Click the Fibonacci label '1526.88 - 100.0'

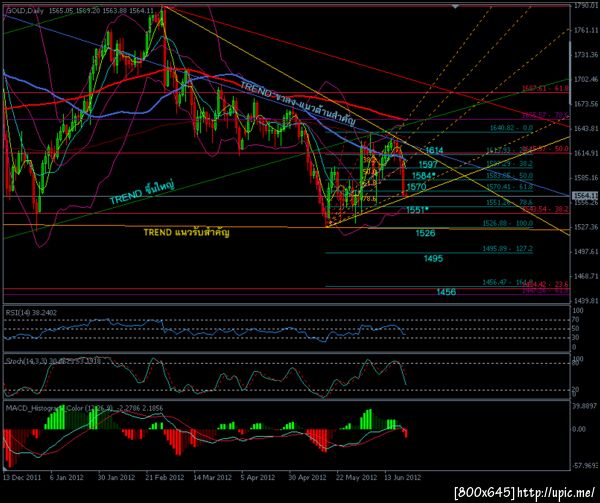(508, 223)
